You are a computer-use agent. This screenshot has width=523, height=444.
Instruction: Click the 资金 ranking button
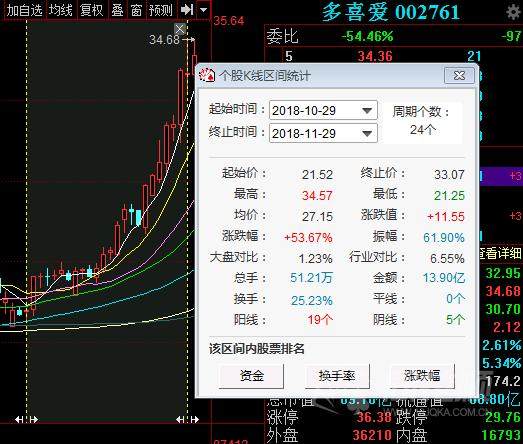coord(251,376)
